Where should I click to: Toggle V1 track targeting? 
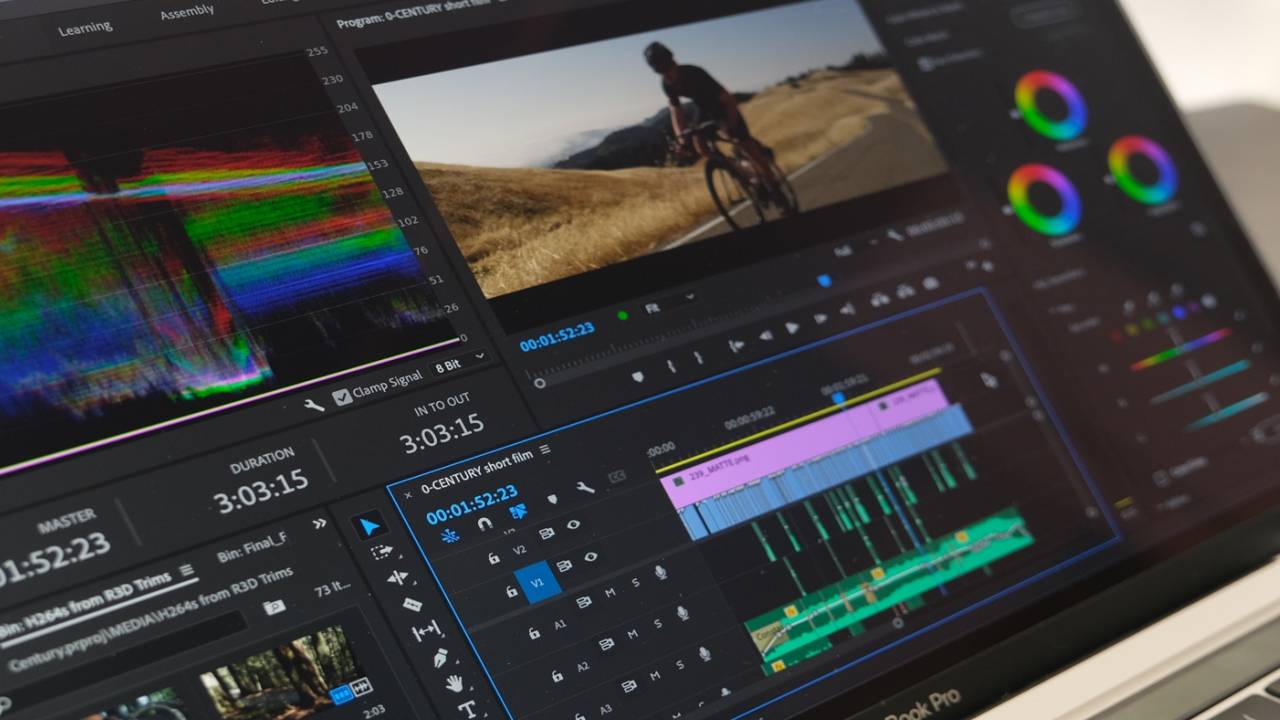coord(537,582)
